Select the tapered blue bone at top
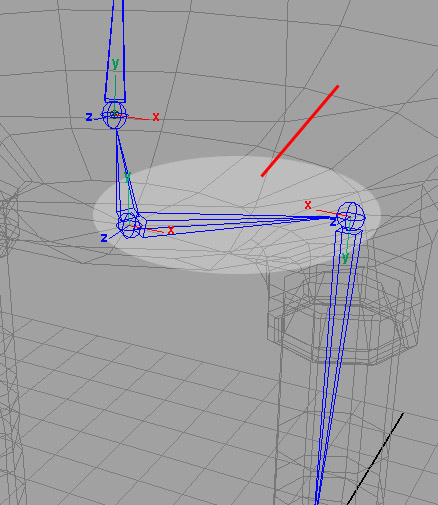This screenshot has width=438, height=505. coord(115,50)
